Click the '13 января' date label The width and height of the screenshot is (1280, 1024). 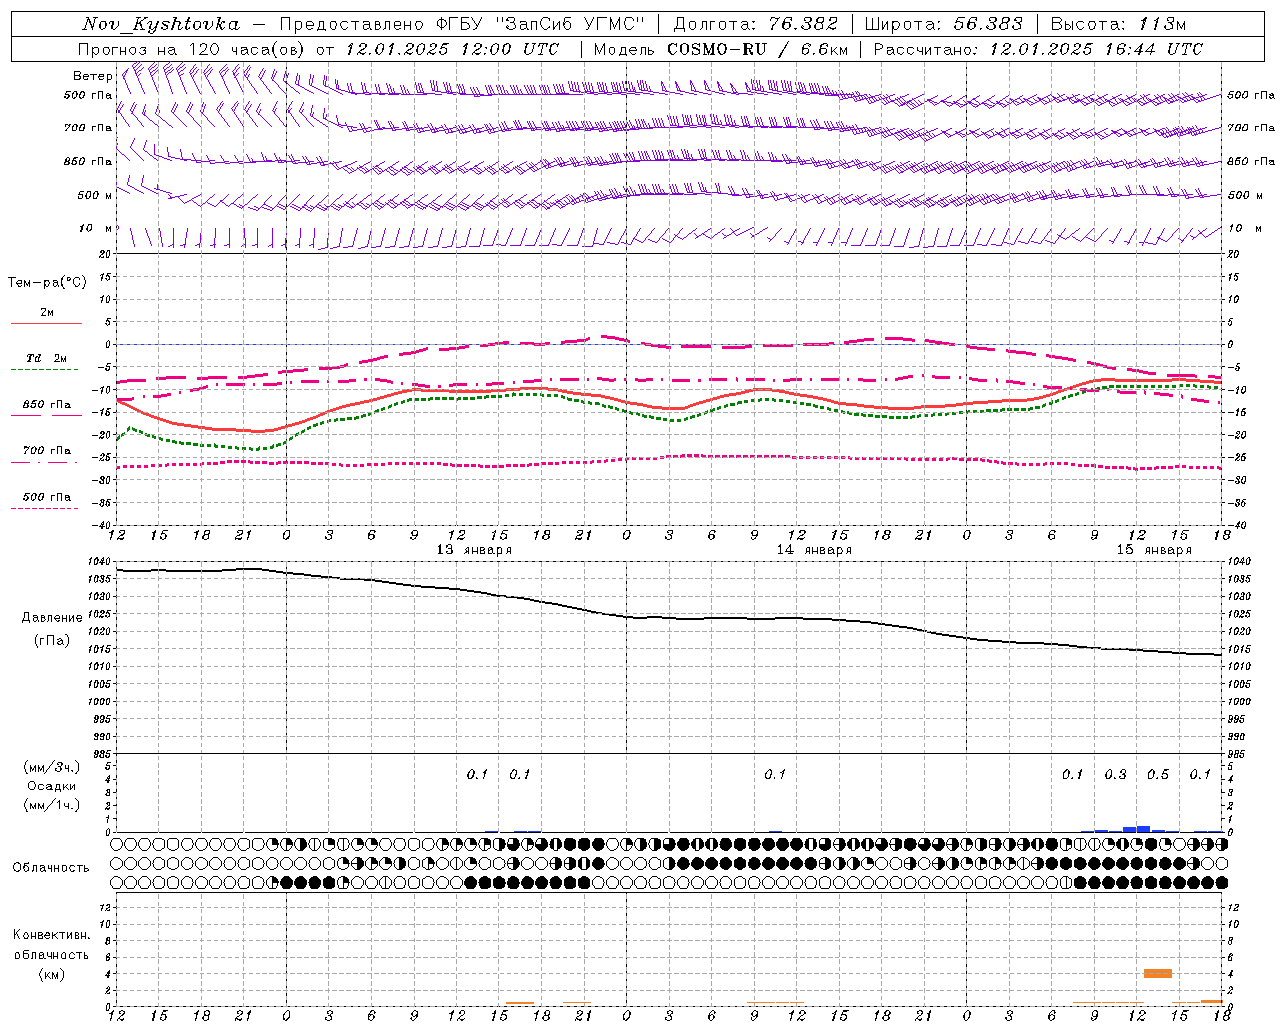[x=474, y=550]
